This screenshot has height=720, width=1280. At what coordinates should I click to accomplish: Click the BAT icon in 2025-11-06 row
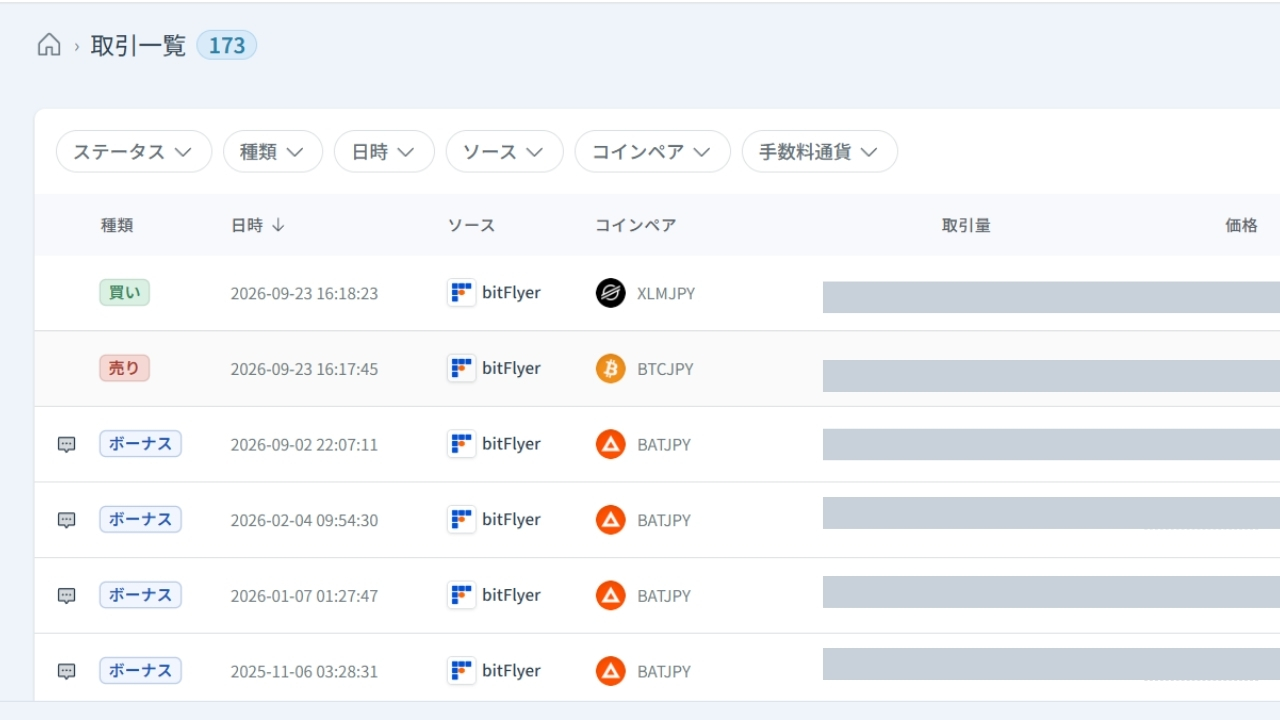(610, 671)
